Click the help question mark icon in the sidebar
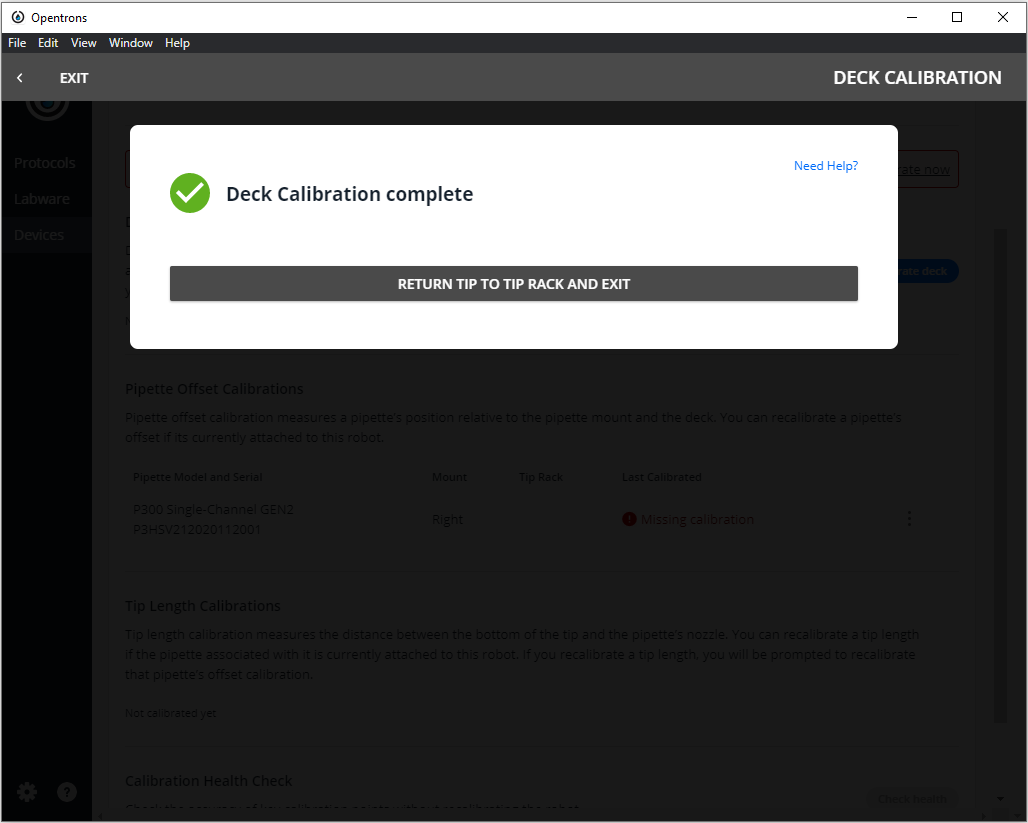 coord(67,792)
